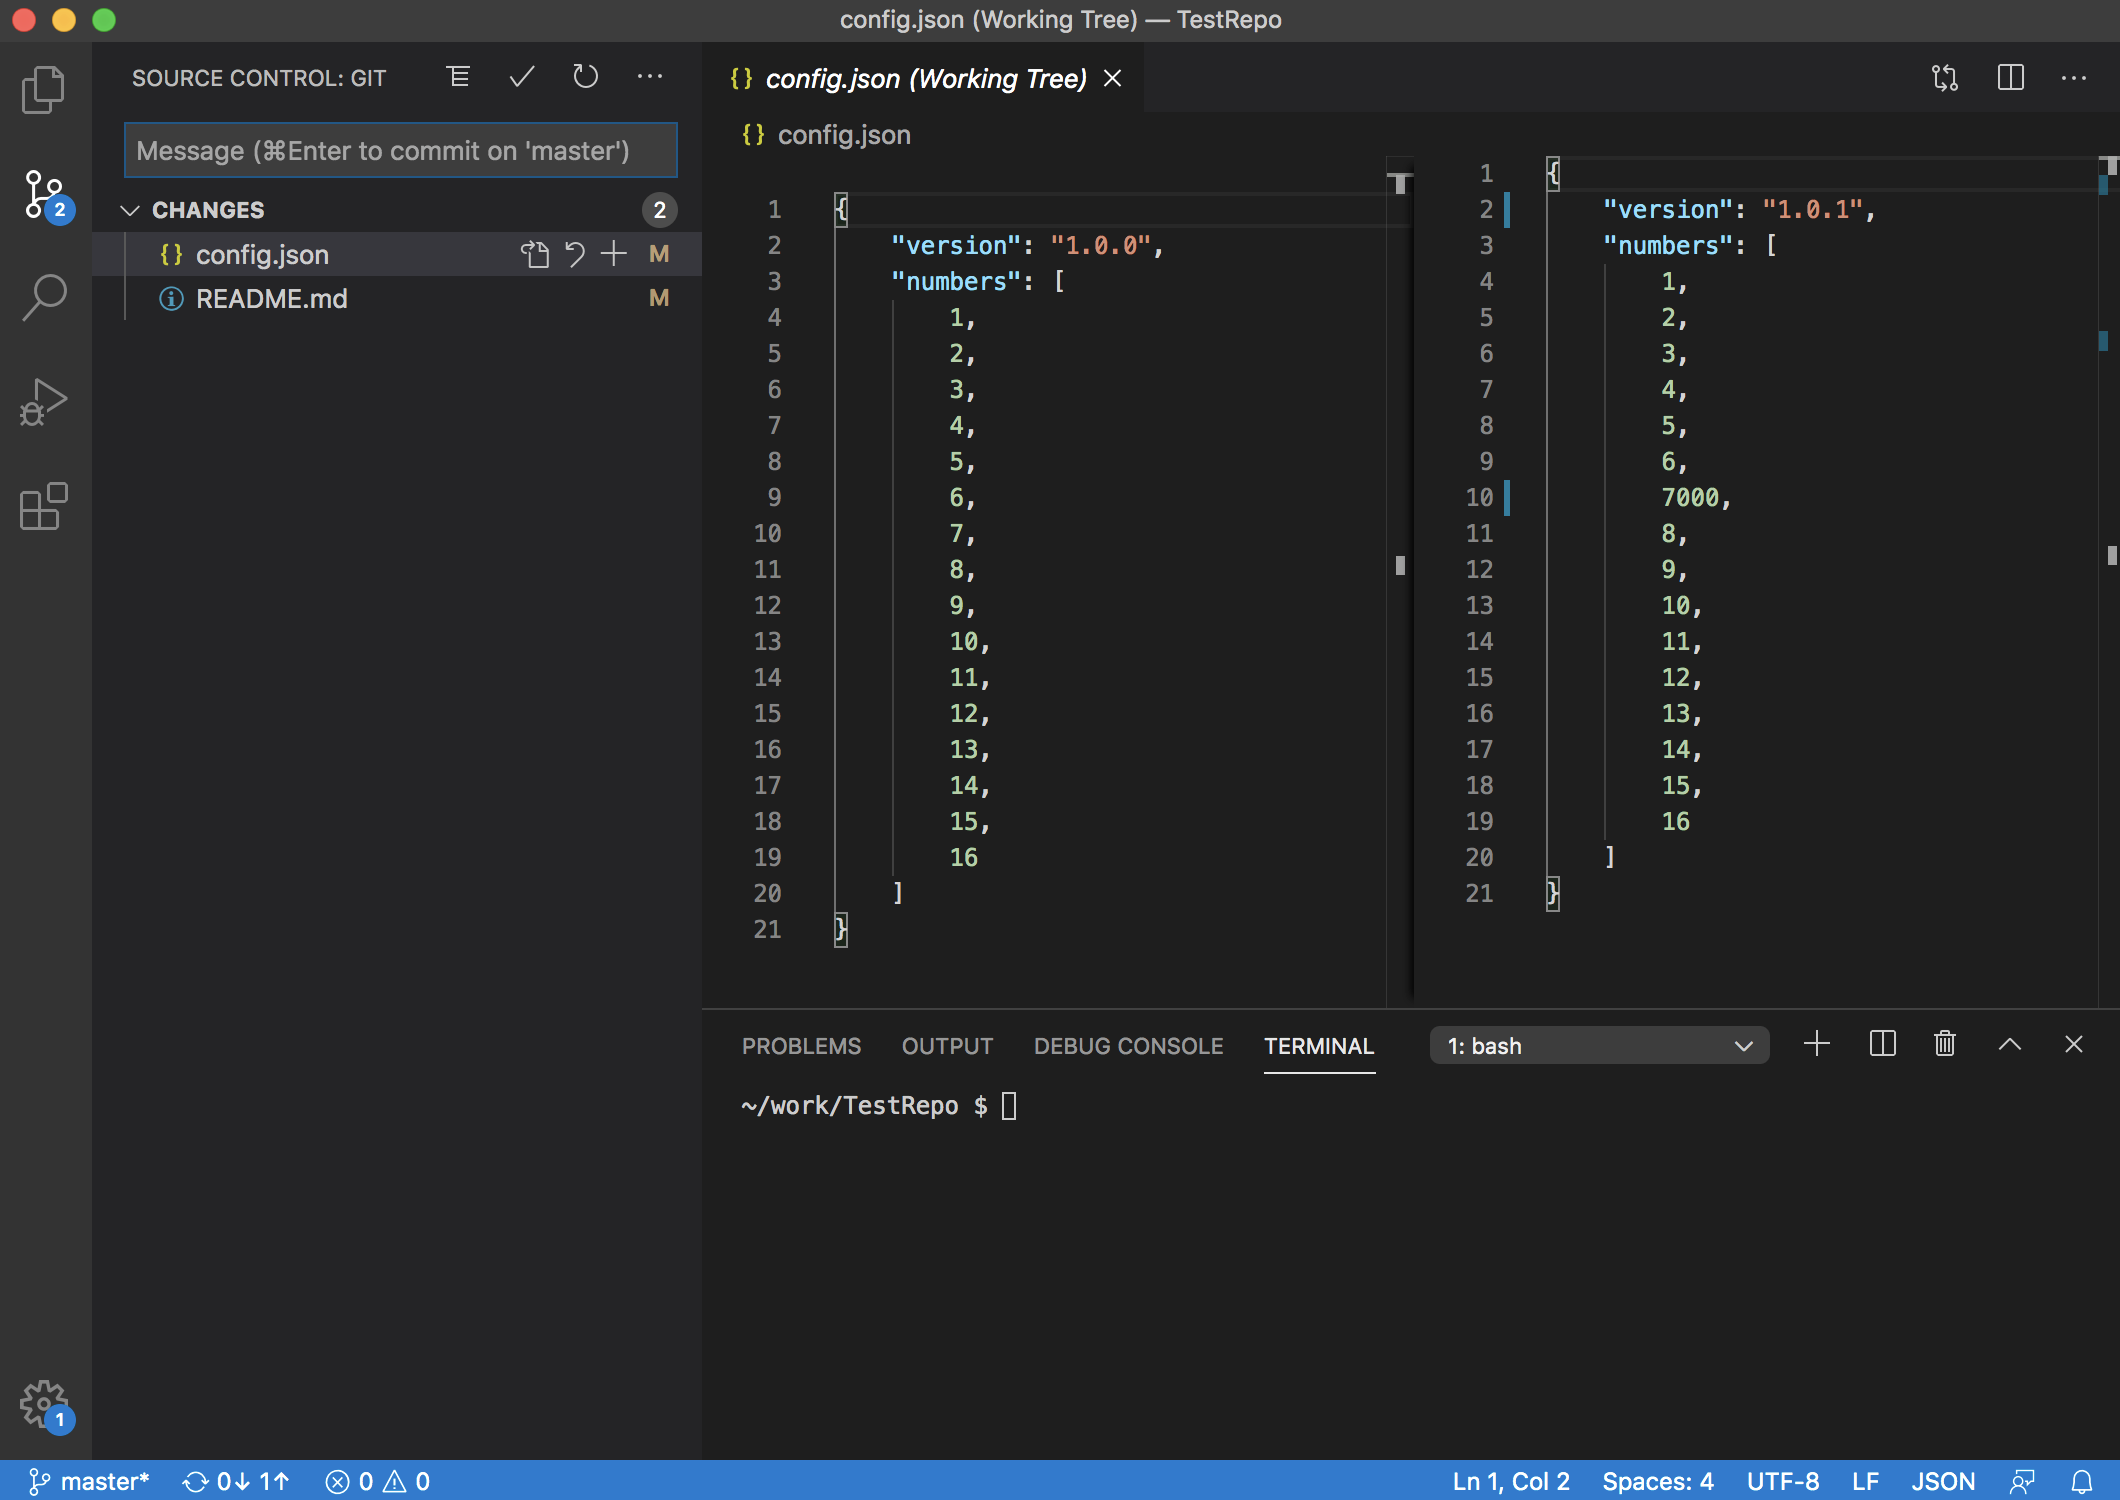Viewport: 2120px width, 1500px height.
Task: Switch to the DEBUG CONSOLE tab
Action: [x=1128, y=1046]
